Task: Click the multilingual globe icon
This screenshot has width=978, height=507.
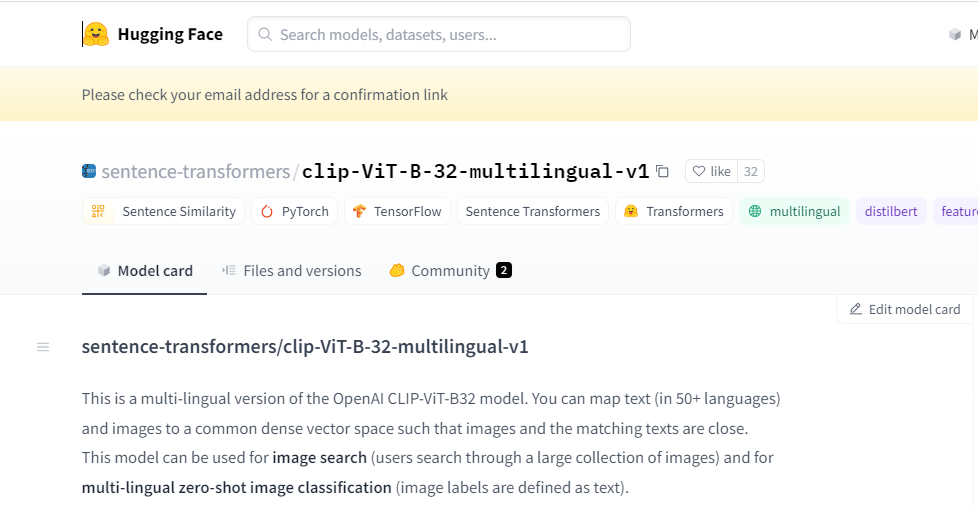Action: [x=755, y=211]
